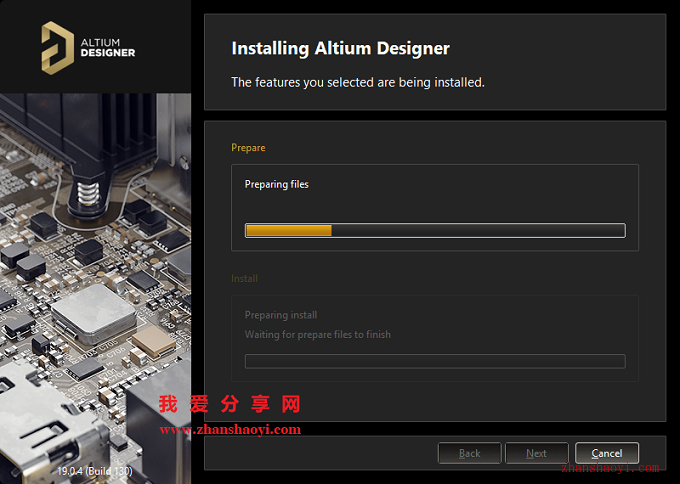Click the "Preparing install" text
680x484 pixels.
[x=281, y=315]
